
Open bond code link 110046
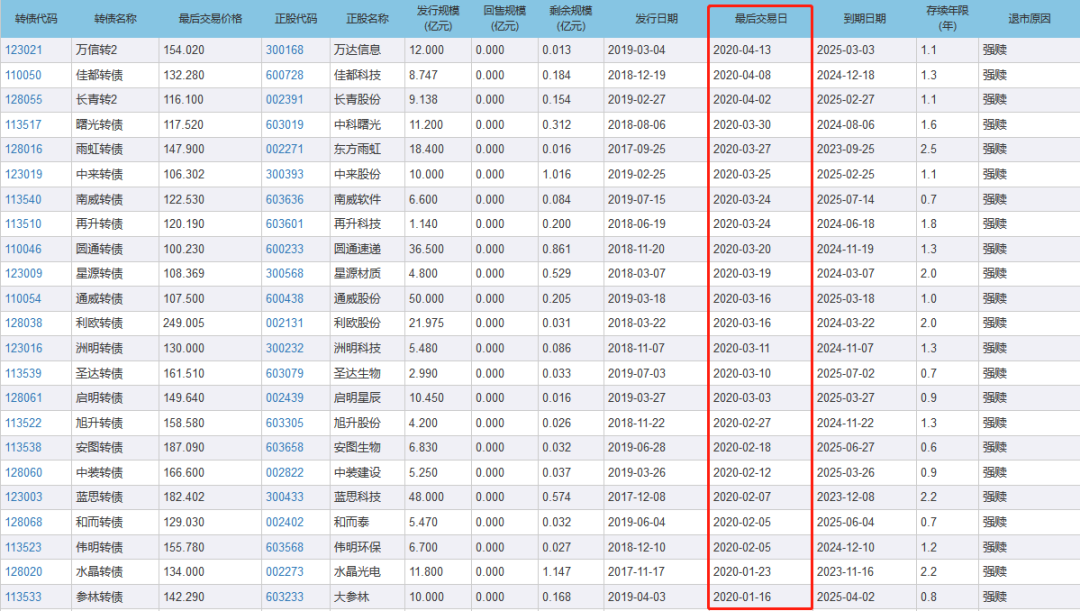tap(23, 249)
